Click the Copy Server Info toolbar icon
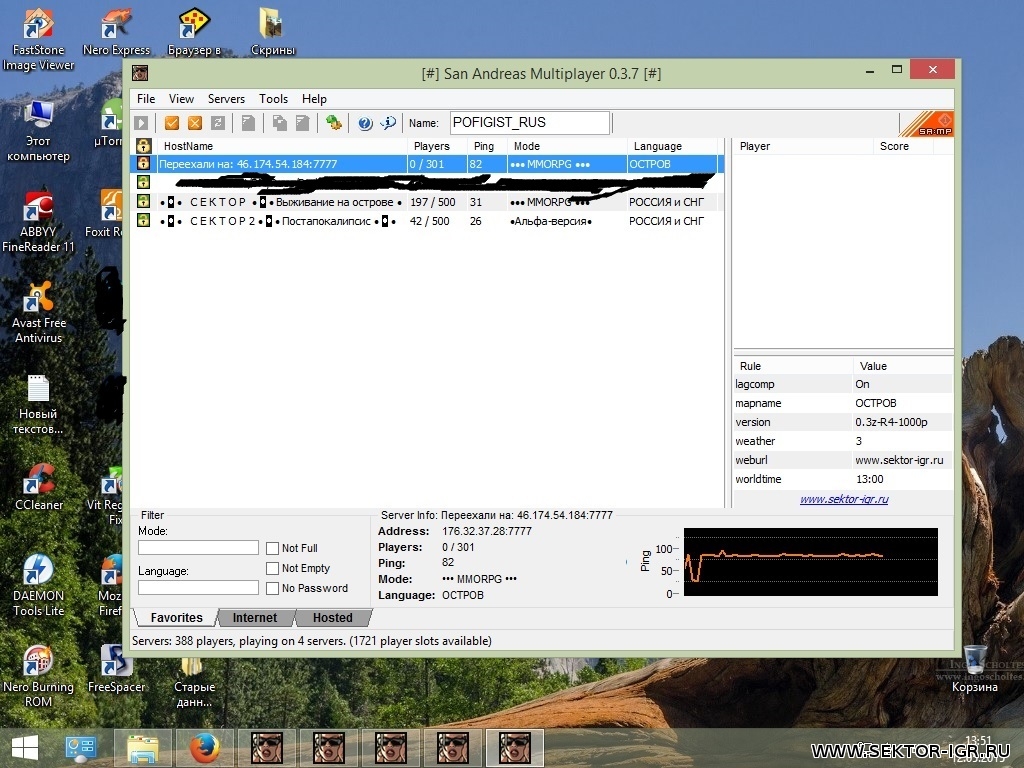 click(280, 123)
